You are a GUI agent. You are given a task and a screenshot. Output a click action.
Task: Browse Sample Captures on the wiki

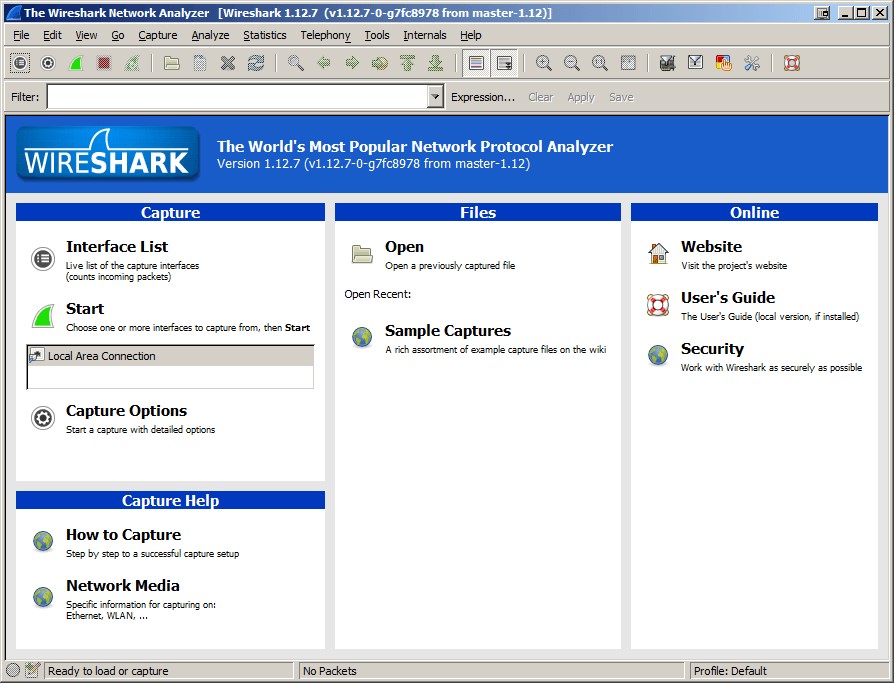pos(448,331)
